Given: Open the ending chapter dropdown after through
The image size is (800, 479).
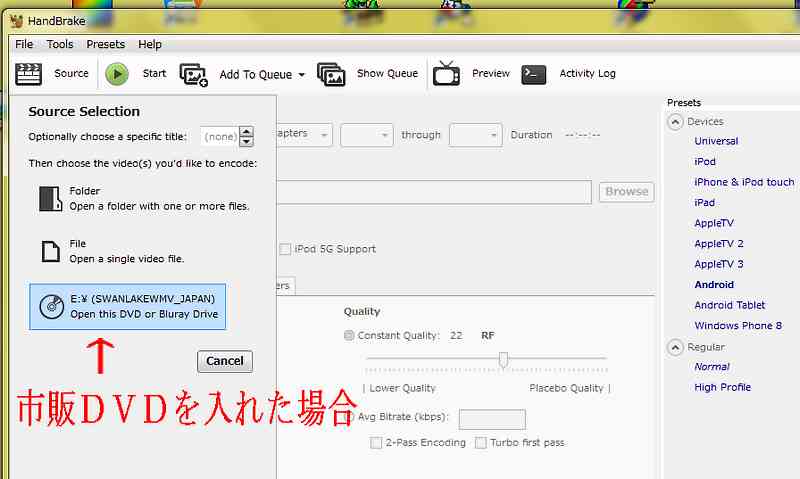Looking at the screenshot, I should pyautogui.click(x=476, y=135).
